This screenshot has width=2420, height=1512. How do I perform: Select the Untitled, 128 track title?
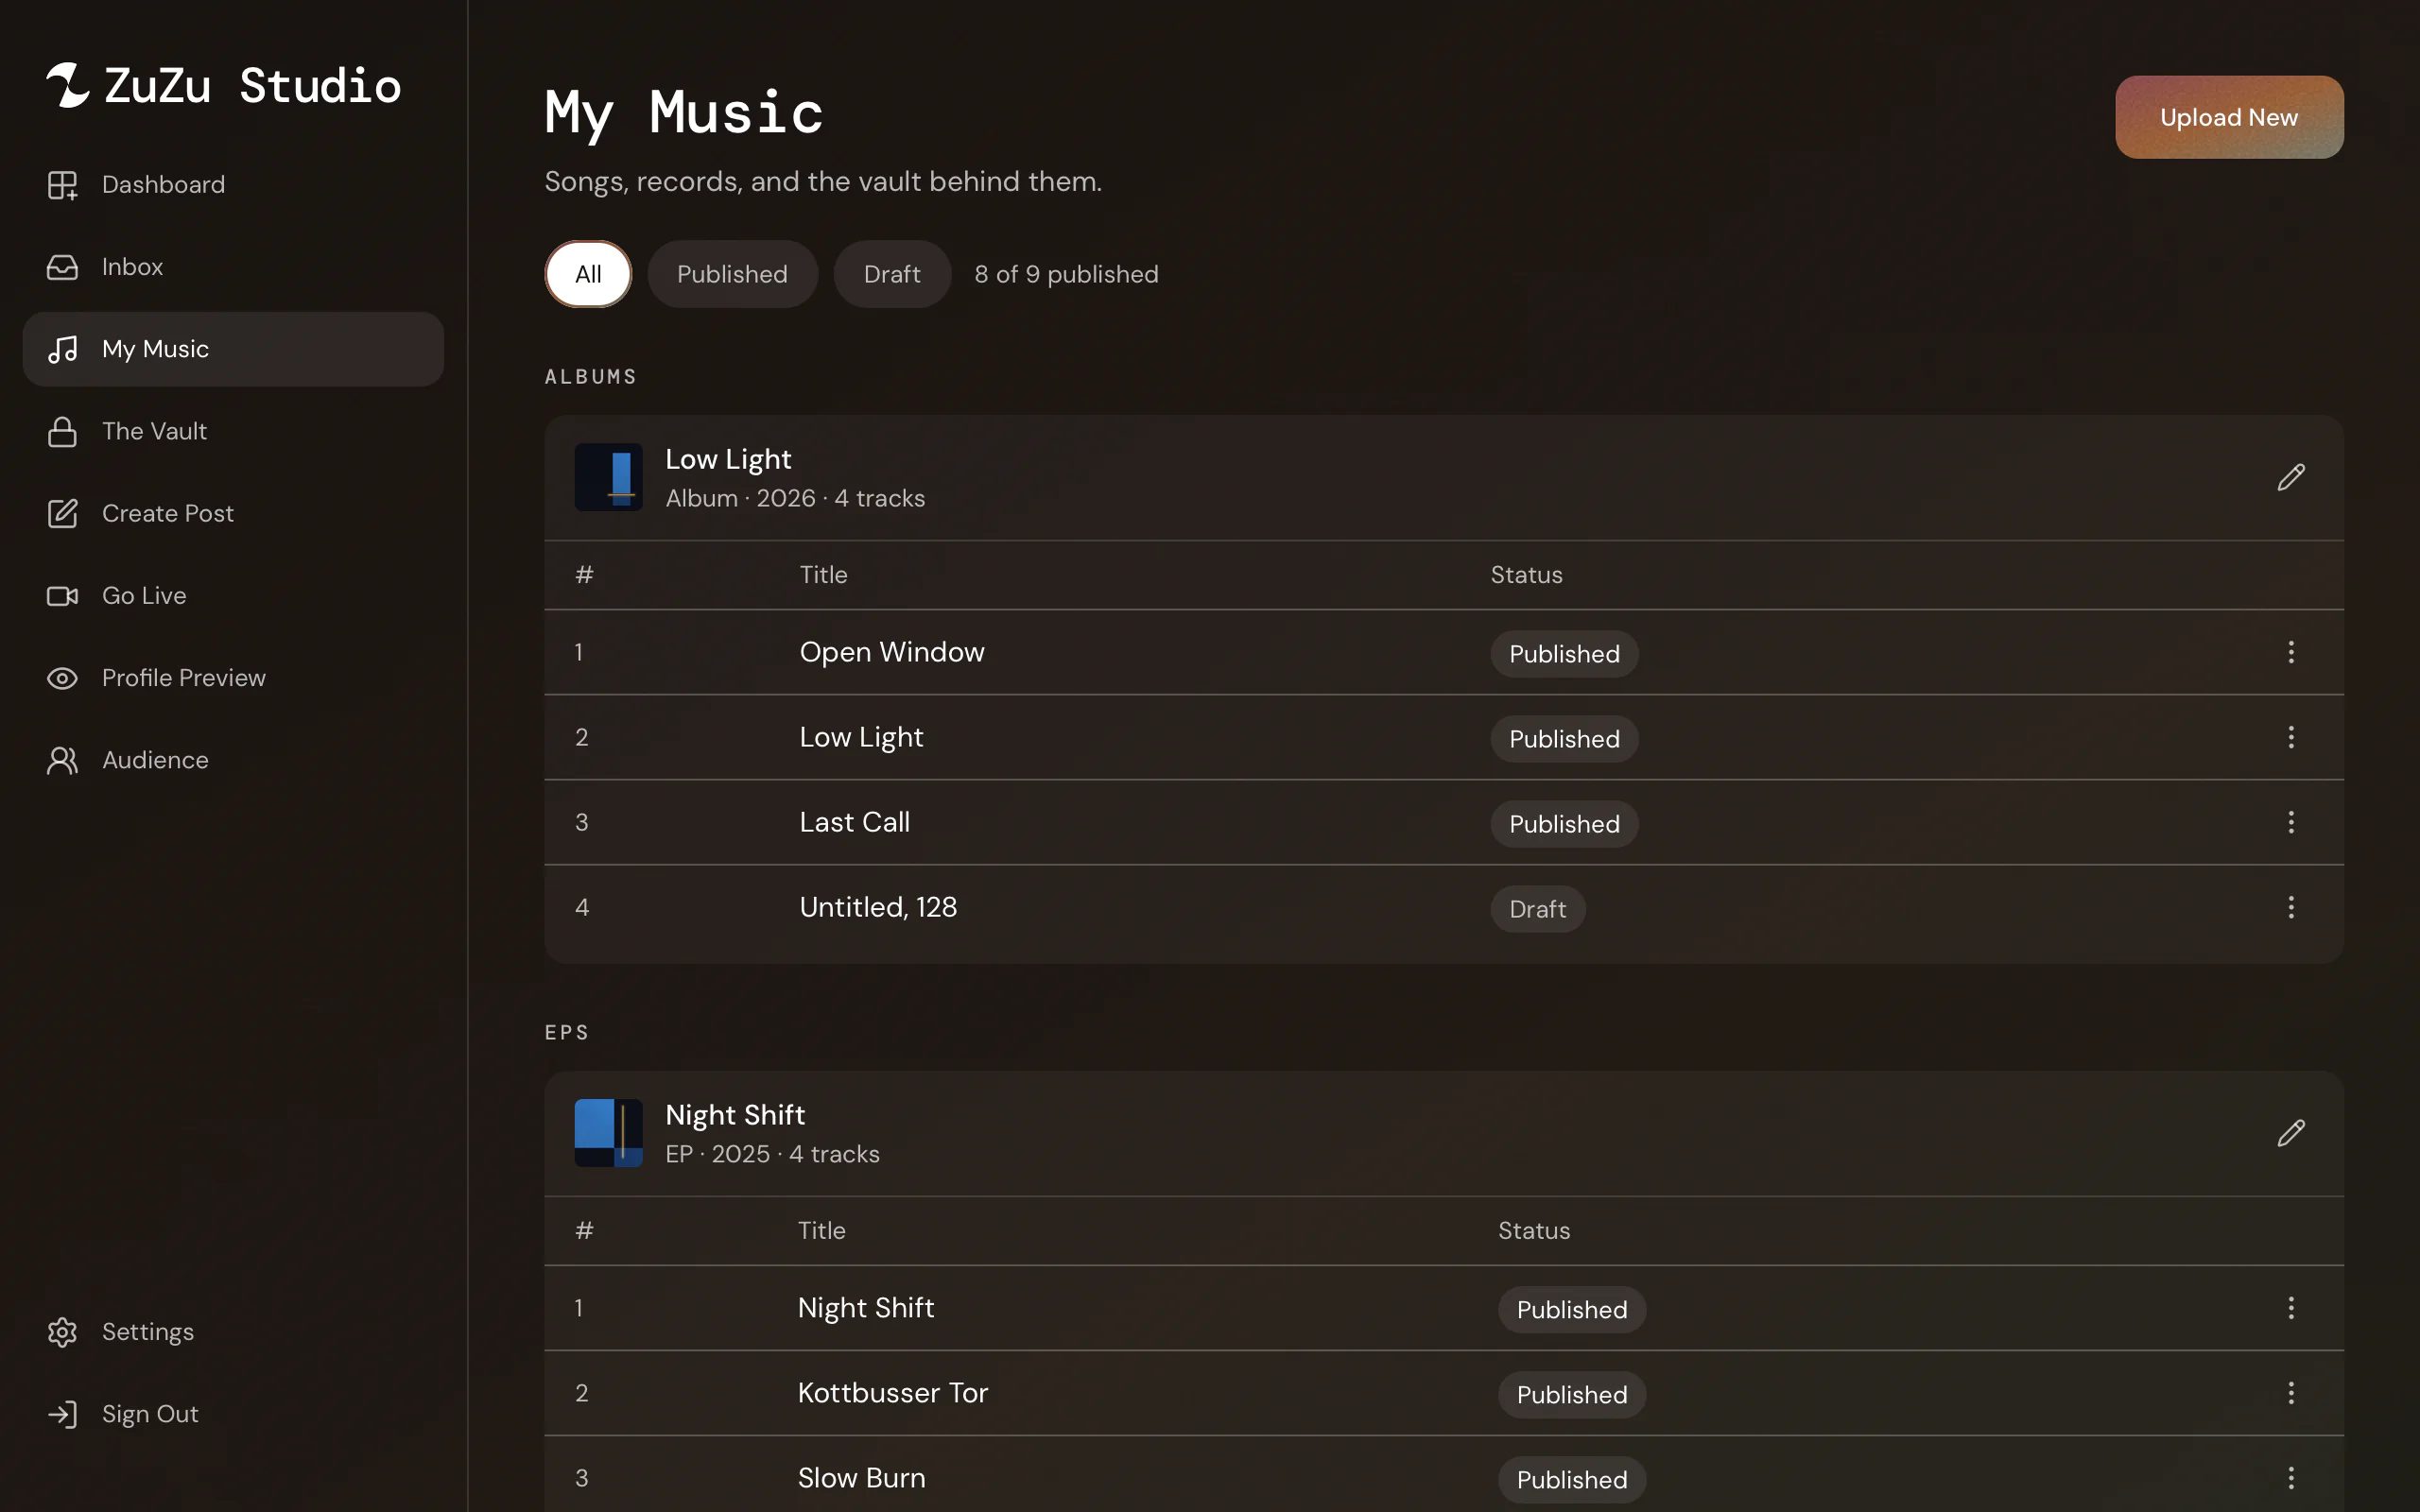[879, 907]
